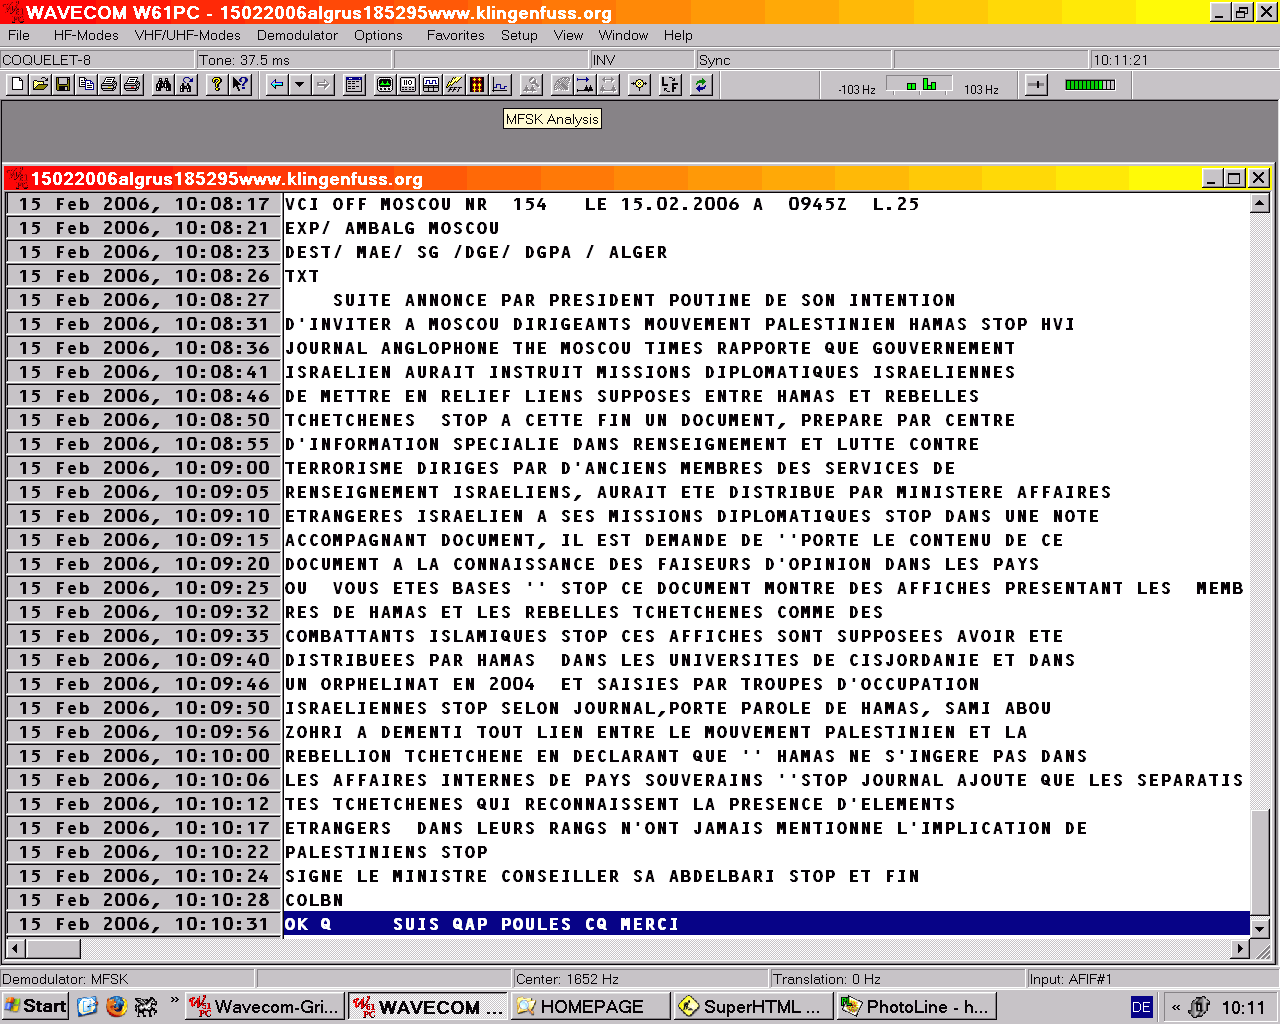The image size is (1280, 1024).
Task: Toggle the INV polarity status field
Action: (642, 60)
